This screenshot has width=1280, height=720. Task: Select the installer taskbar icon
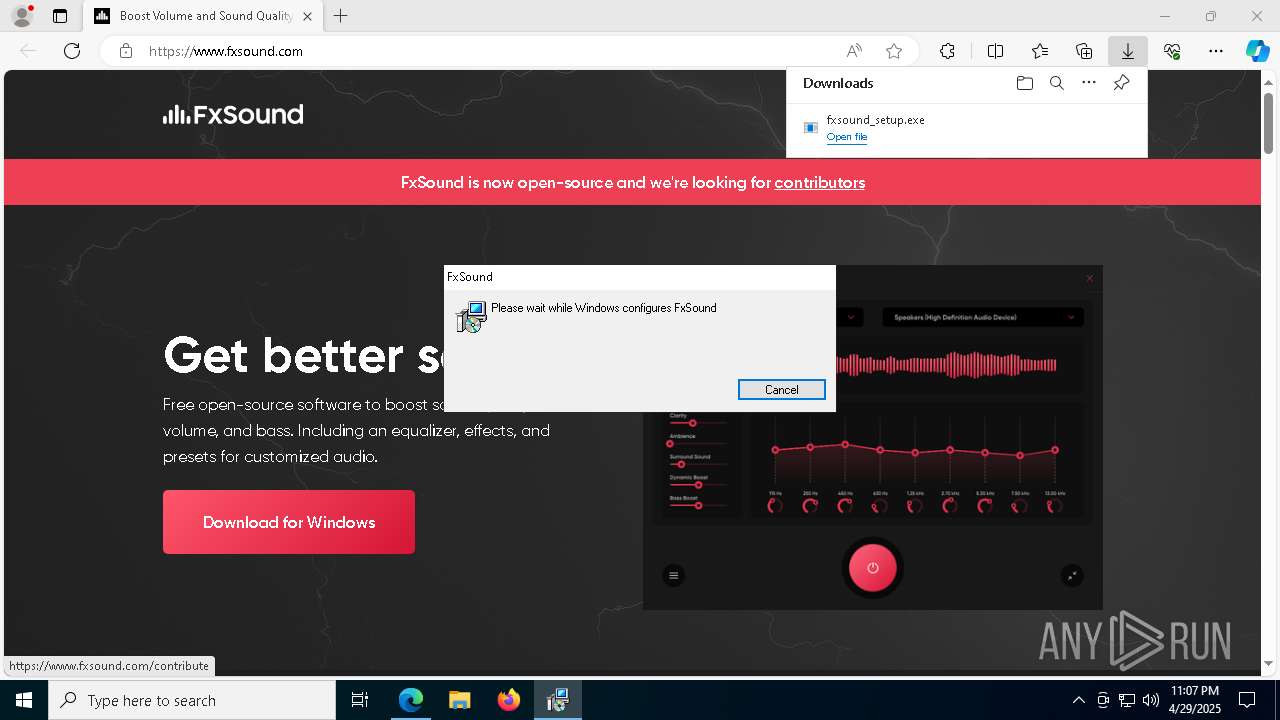[x=557, y=700]
